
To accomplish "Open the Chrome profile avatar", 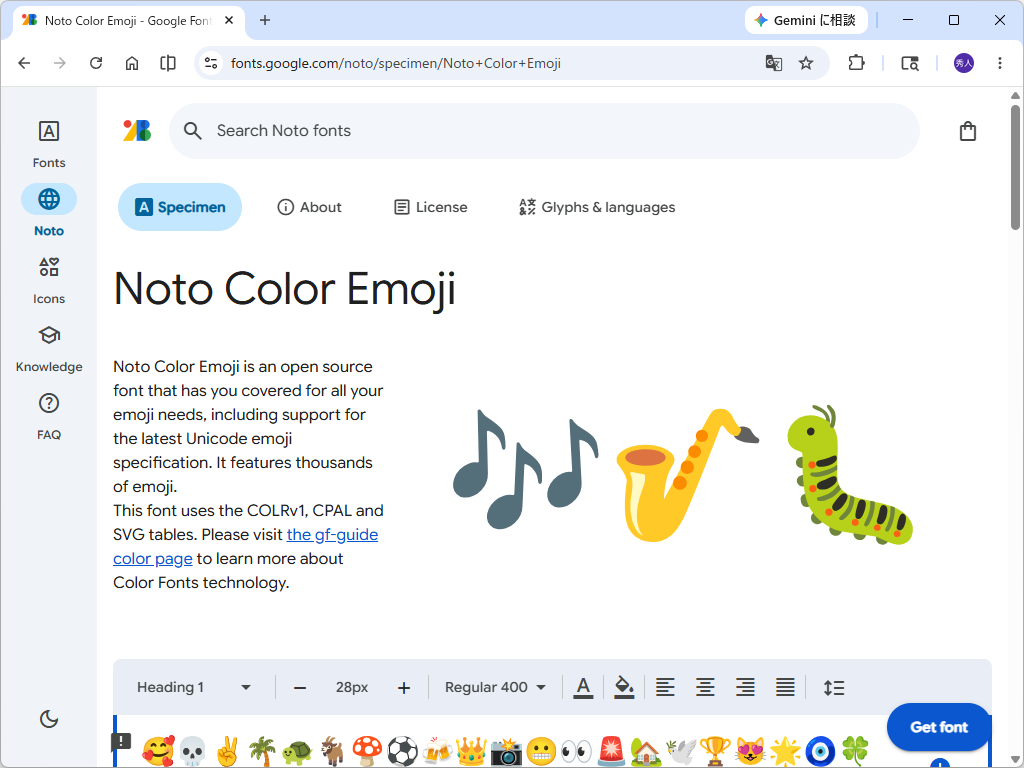I will click(964, 63).
